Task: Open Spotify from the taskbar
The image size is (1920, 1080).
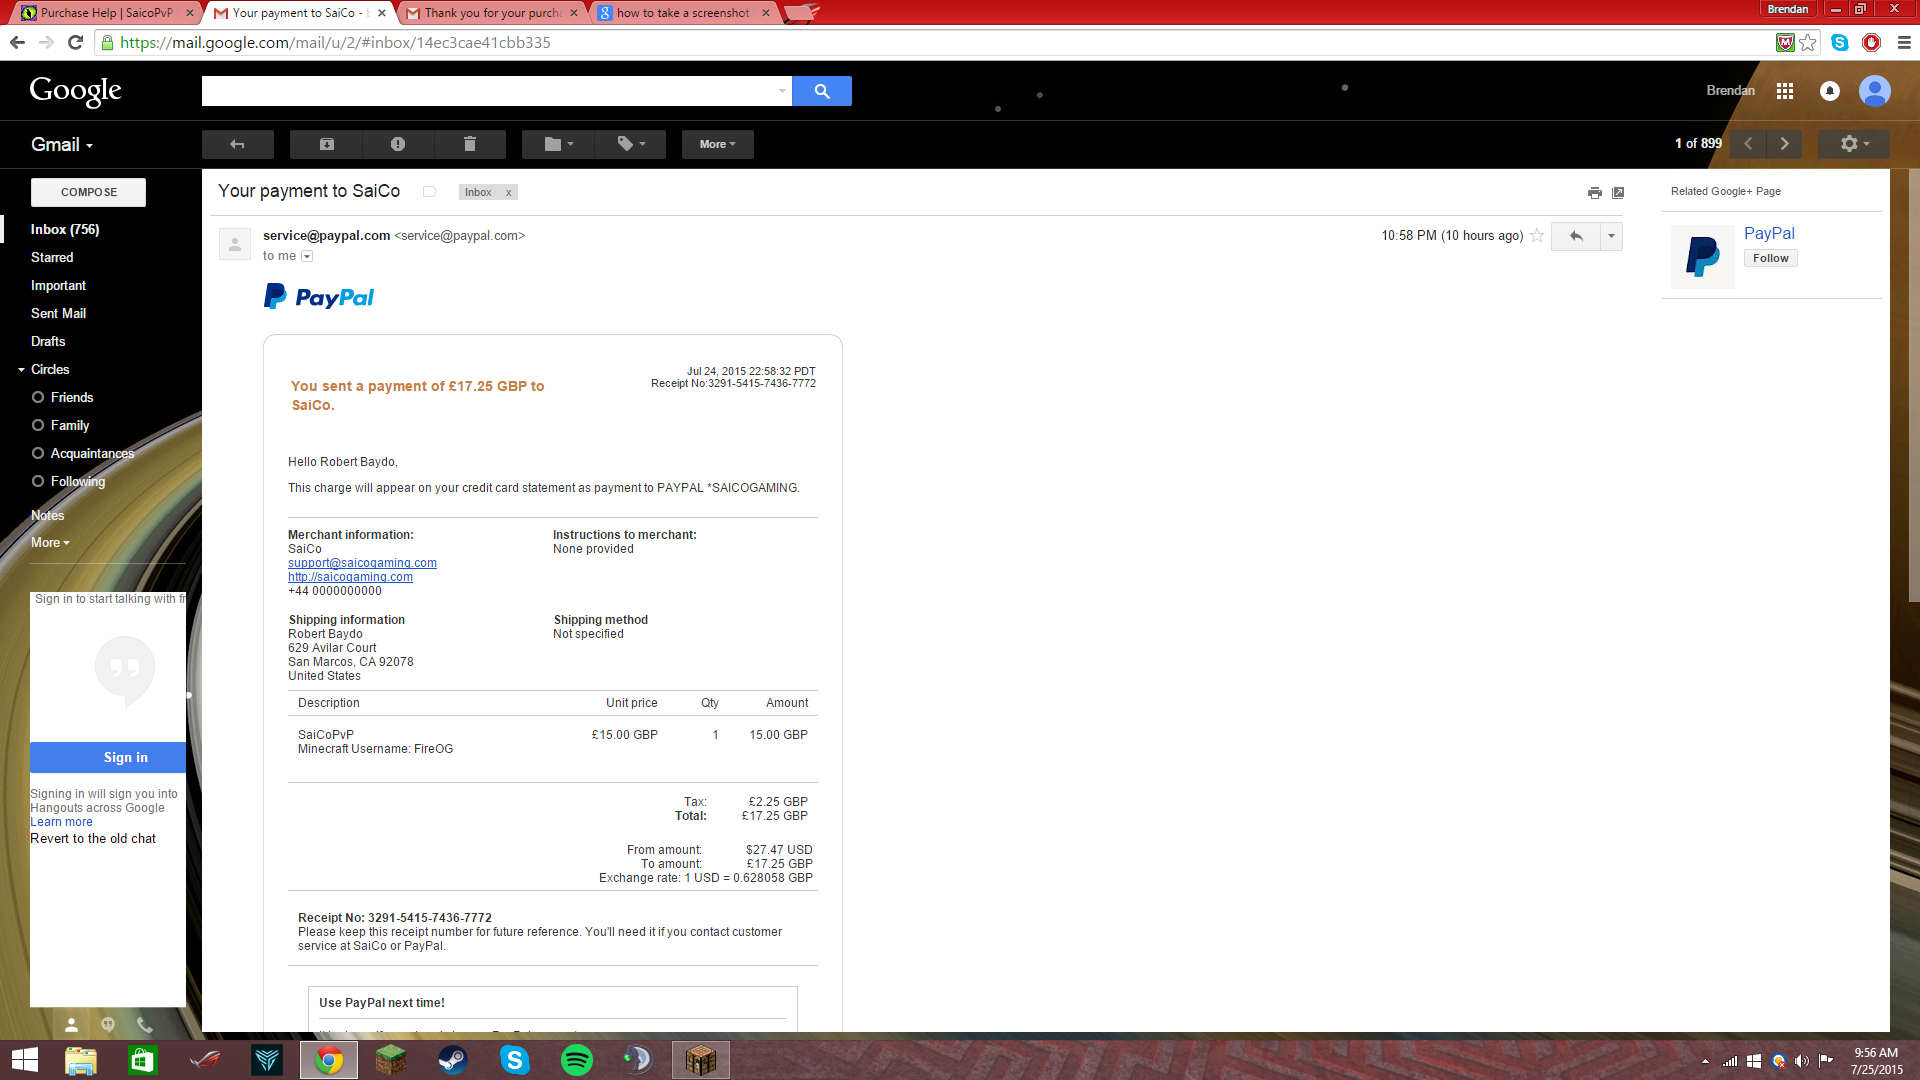Action: [x=577, y=1060]
